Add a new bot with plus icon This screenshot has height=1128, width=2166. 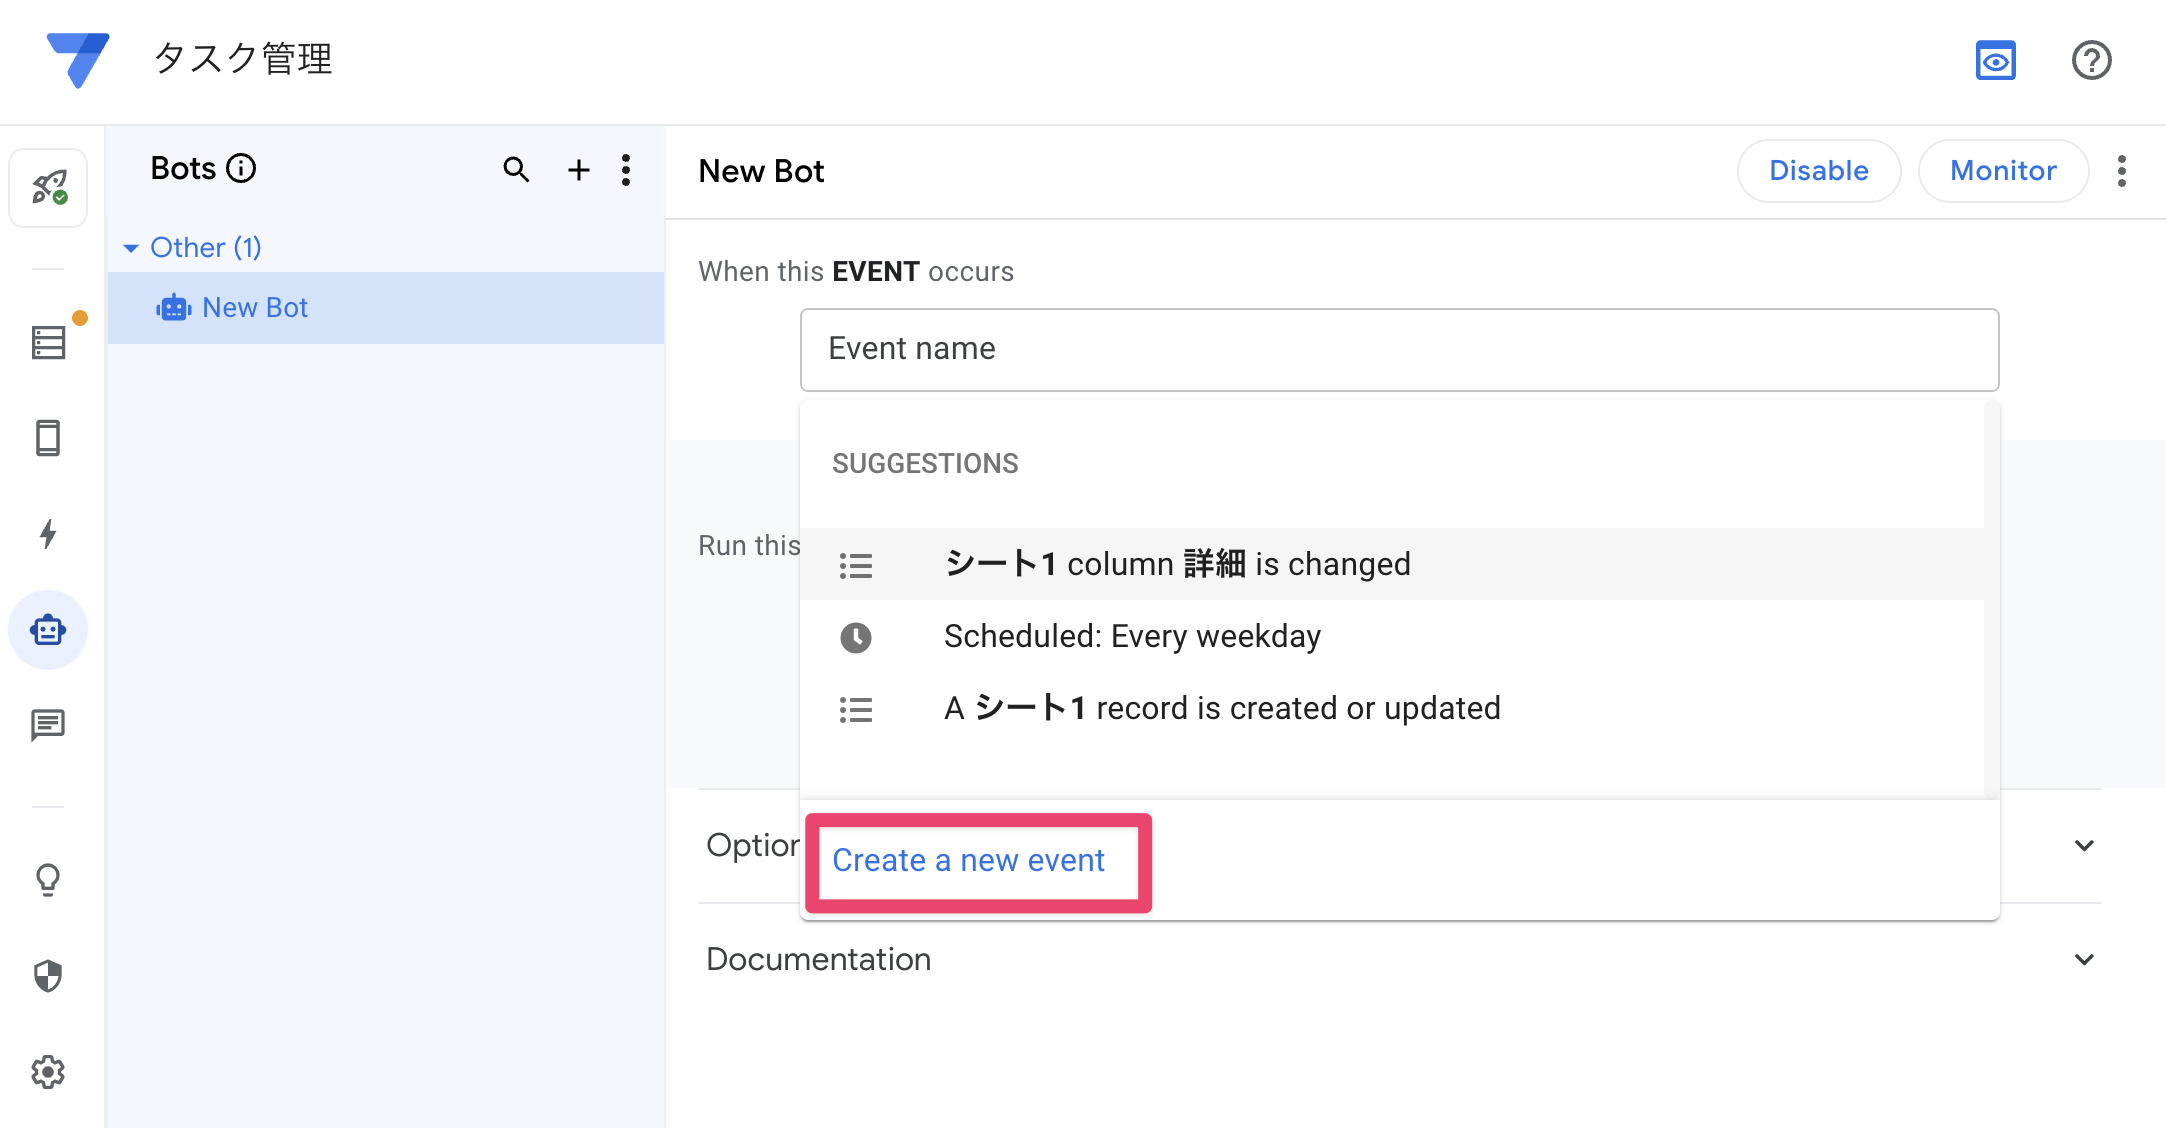tap(578, 170)
